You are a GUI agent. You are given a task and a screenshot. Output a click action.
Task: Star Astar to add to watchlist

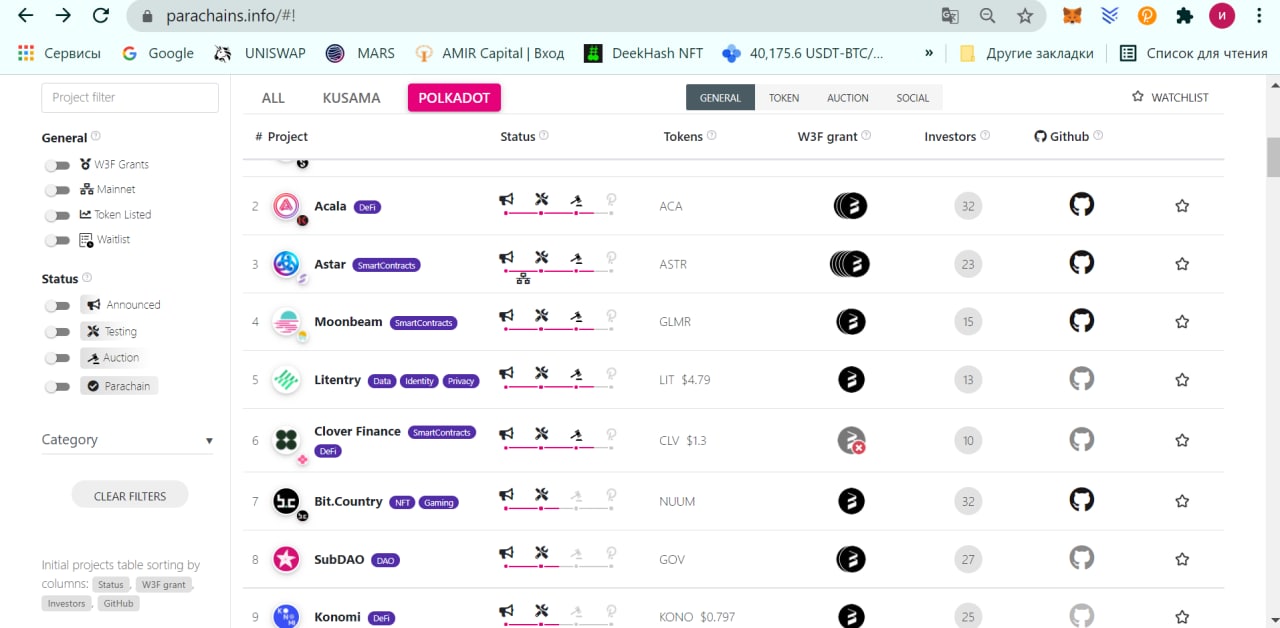pyautogui.click(x=1182, y=264)
